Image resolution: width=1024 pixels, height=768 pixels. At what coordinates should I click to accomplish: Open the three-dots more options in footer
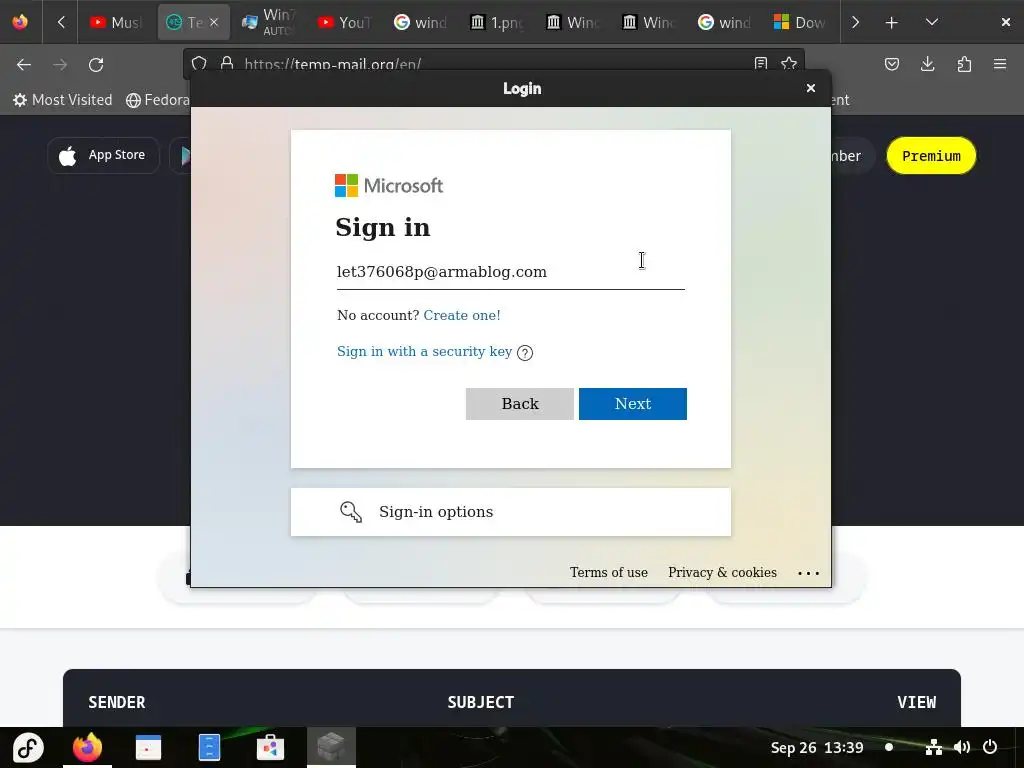point(808,573)
